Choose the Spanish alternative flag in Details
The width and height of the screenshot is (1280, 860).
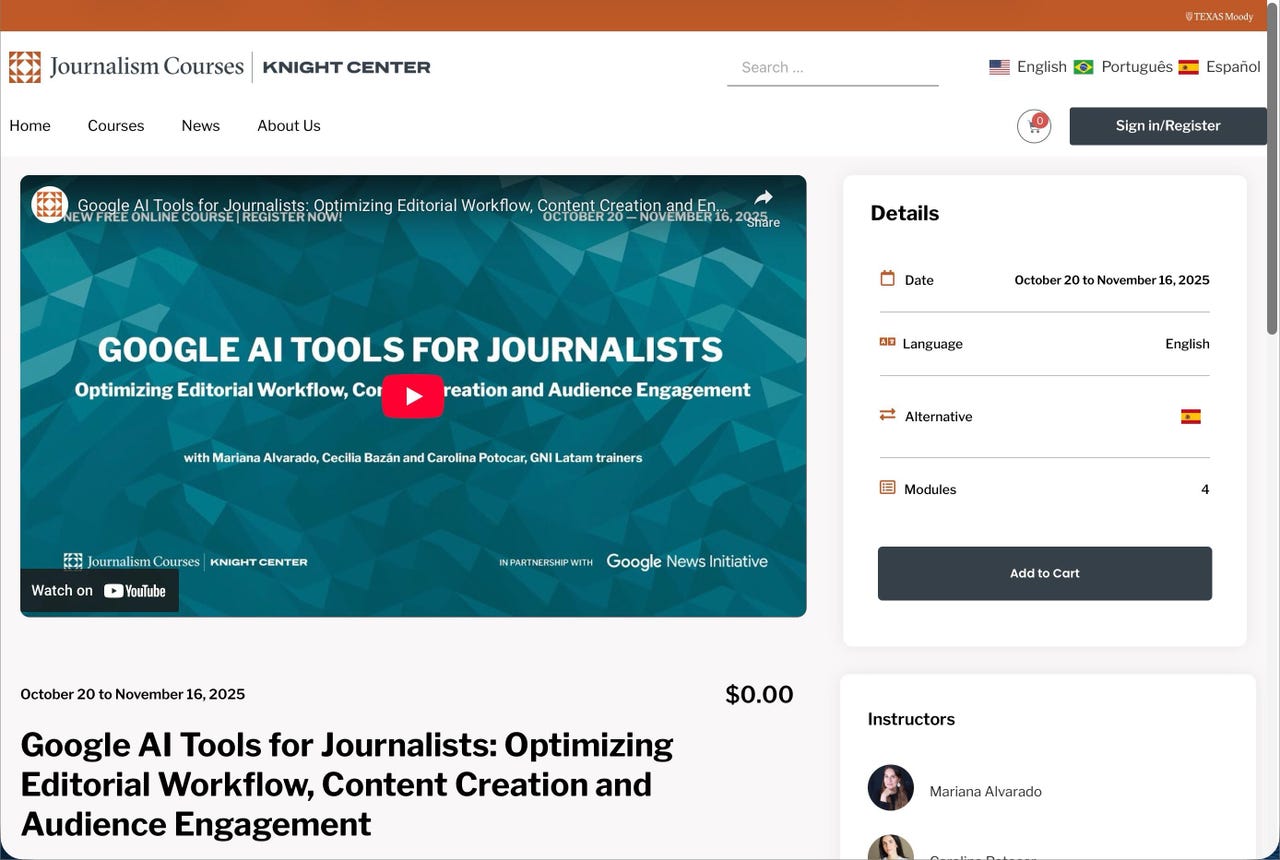click(x=1190, y=417)
